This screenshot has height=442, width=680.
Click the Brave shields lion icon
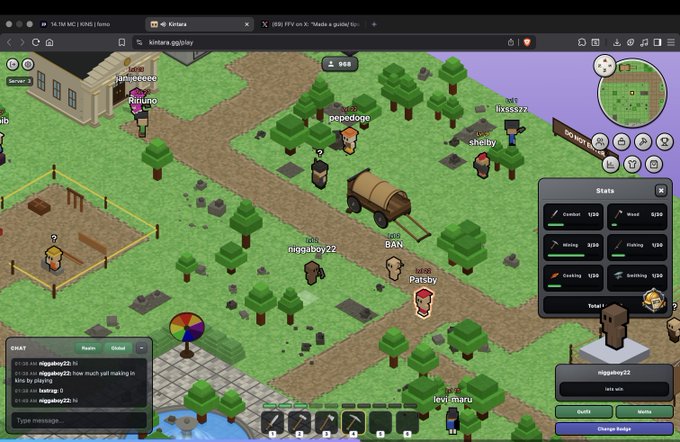[x=527, y=42]
